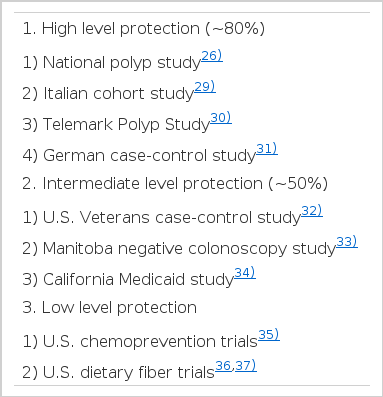The width and height of the screenshot is (383, 397).
Task: Open reference 35 for chemoprevention trials
Action: [x=269, y=335]
